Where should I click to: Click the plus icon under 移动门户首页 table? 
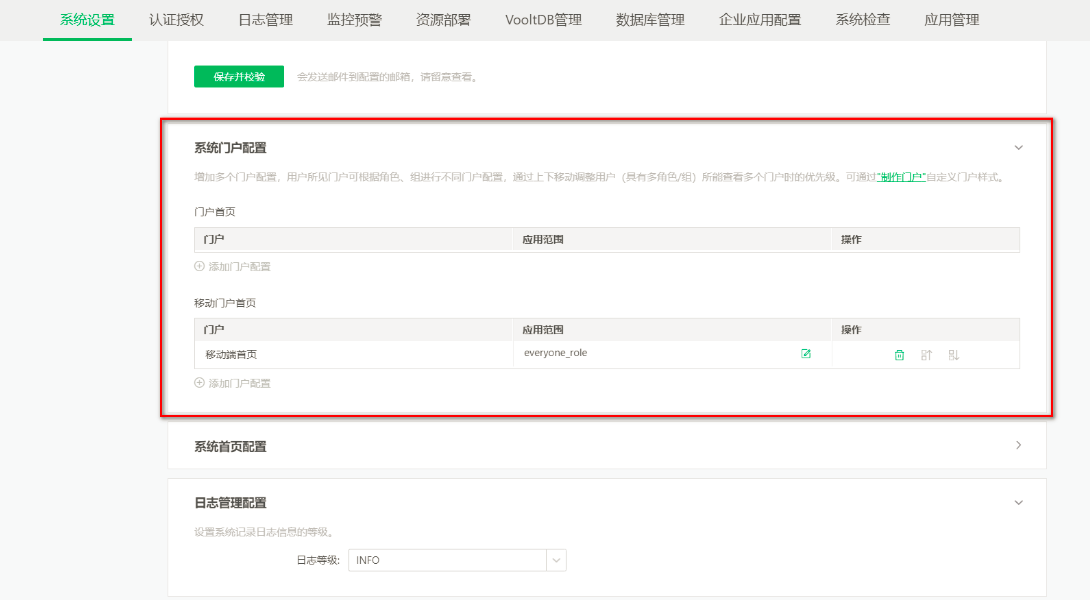200,383
